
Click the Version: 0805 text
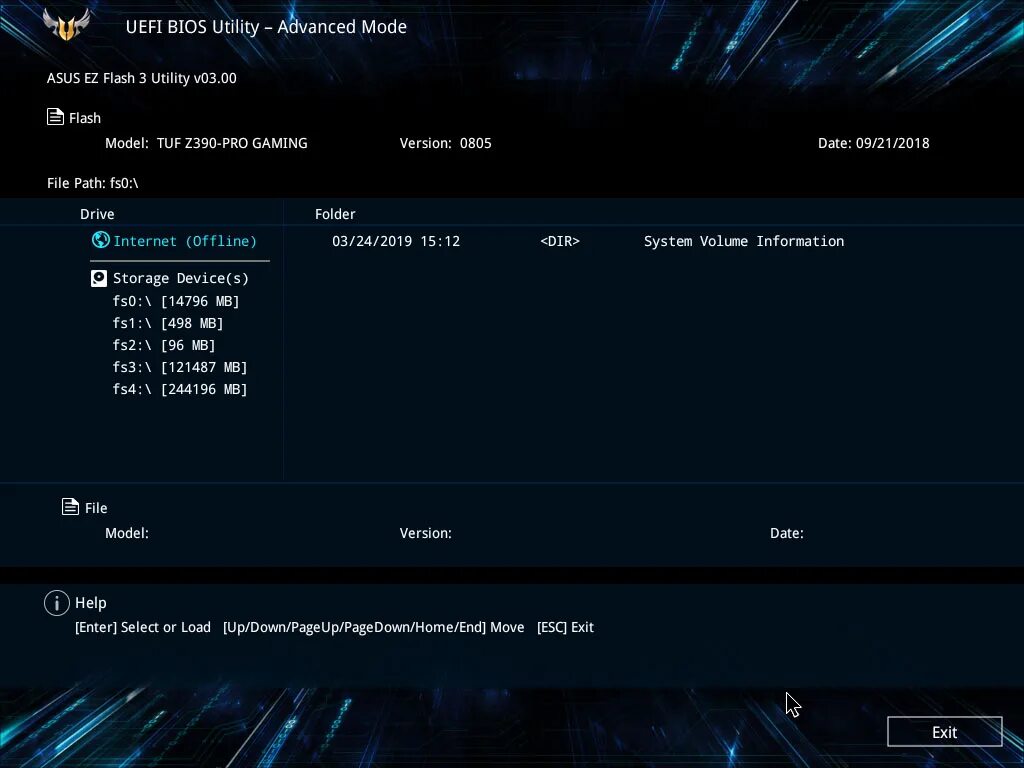(x=445, y=143)
